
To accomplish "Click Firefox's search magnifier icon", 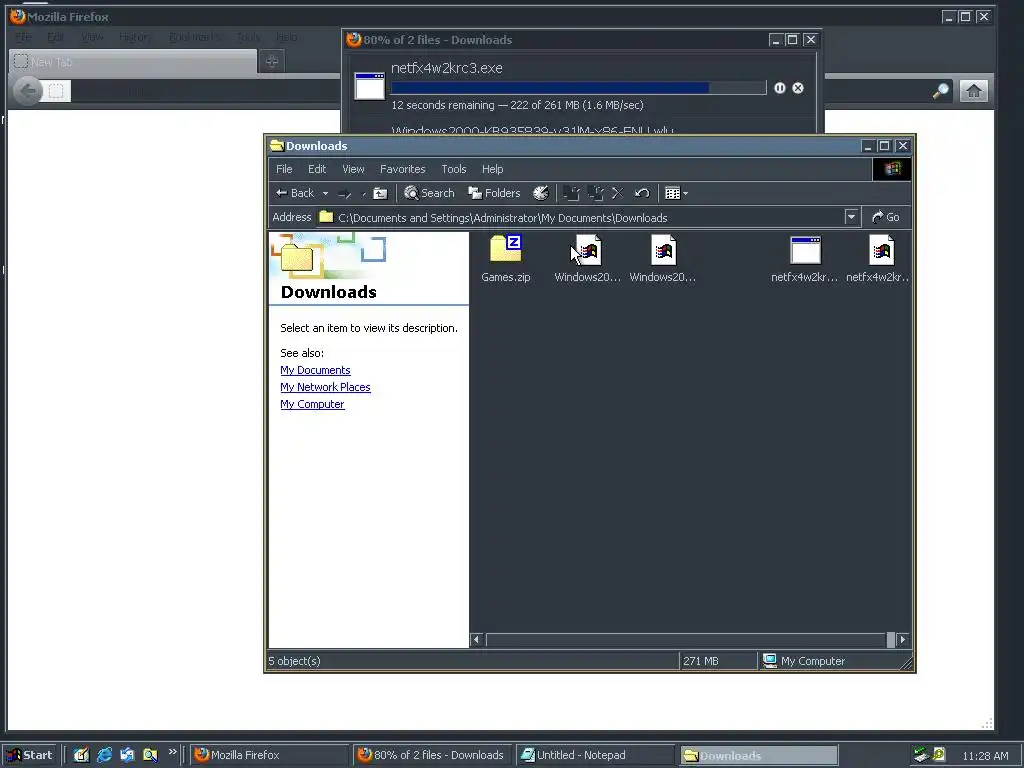I will click(x=941, y=91).
